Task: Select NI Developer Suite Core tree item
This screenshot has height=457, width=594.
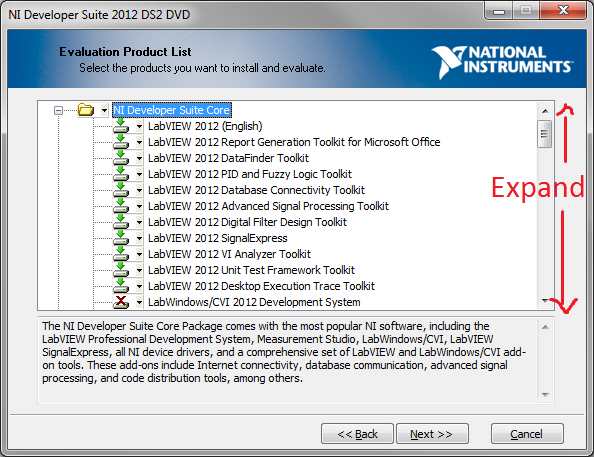Action: pos(172,110)
